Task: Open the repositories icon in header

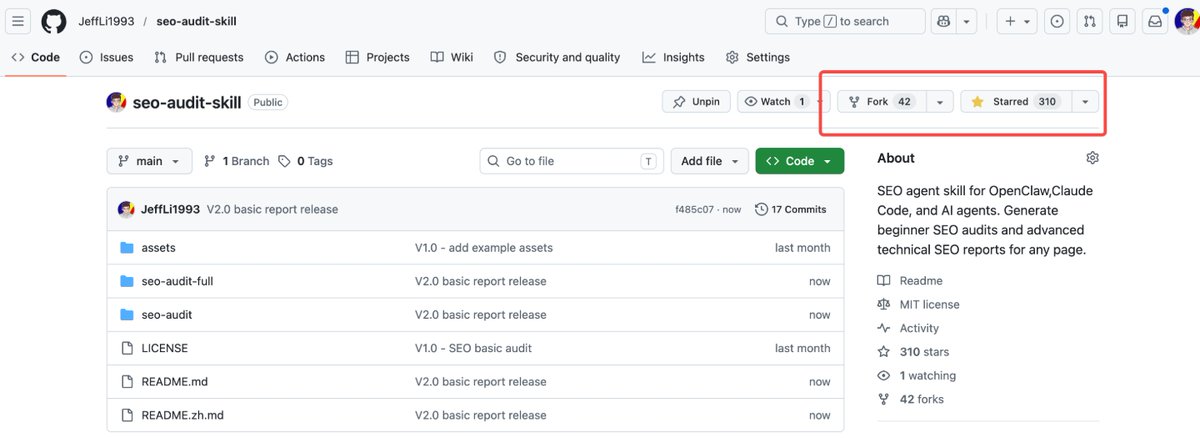Action: tap(1122, 21)
